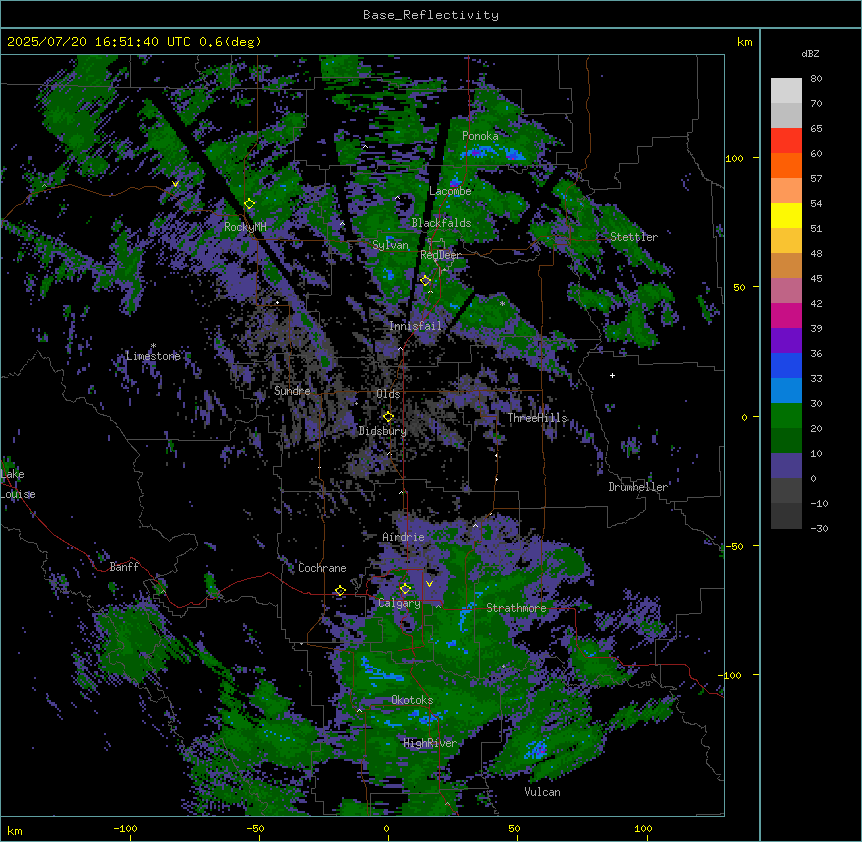Select the Okotoks label
Image resolution: width=862 pixels, height=842 pixels.
[412, 700]
